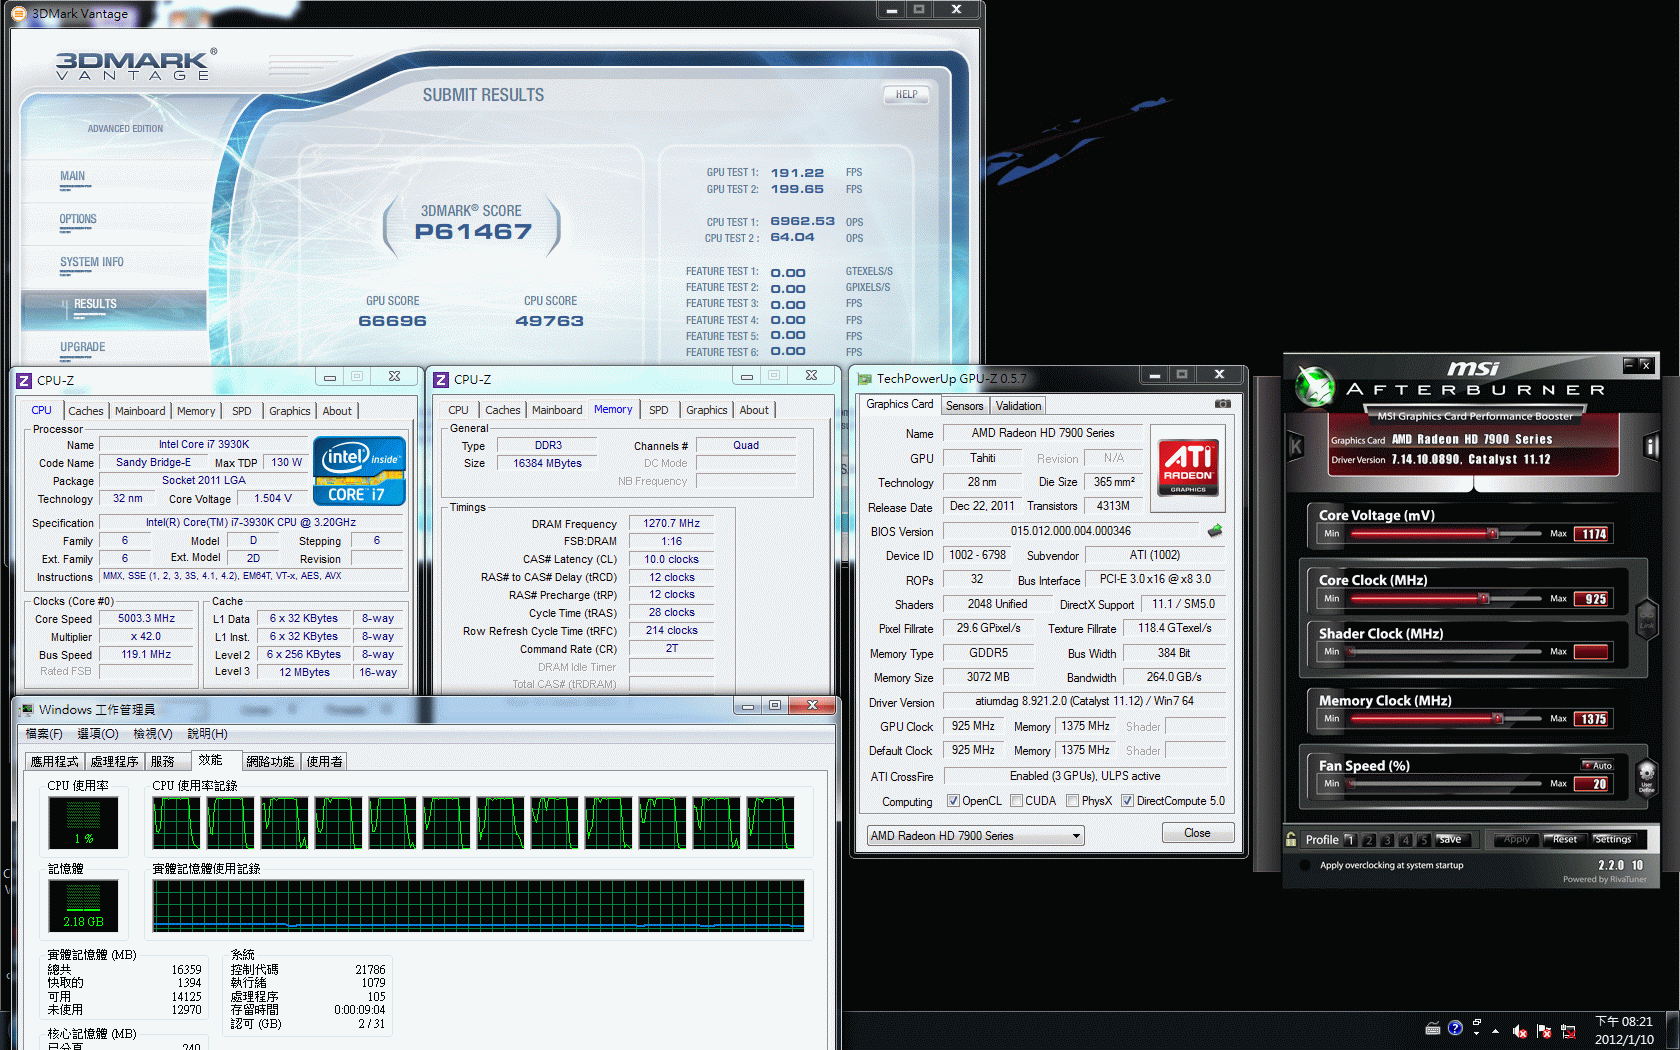This screenshot has width=1680, height=1050.
Task: Click the keyboard input method taskbar icon
Action: 1433,1028
